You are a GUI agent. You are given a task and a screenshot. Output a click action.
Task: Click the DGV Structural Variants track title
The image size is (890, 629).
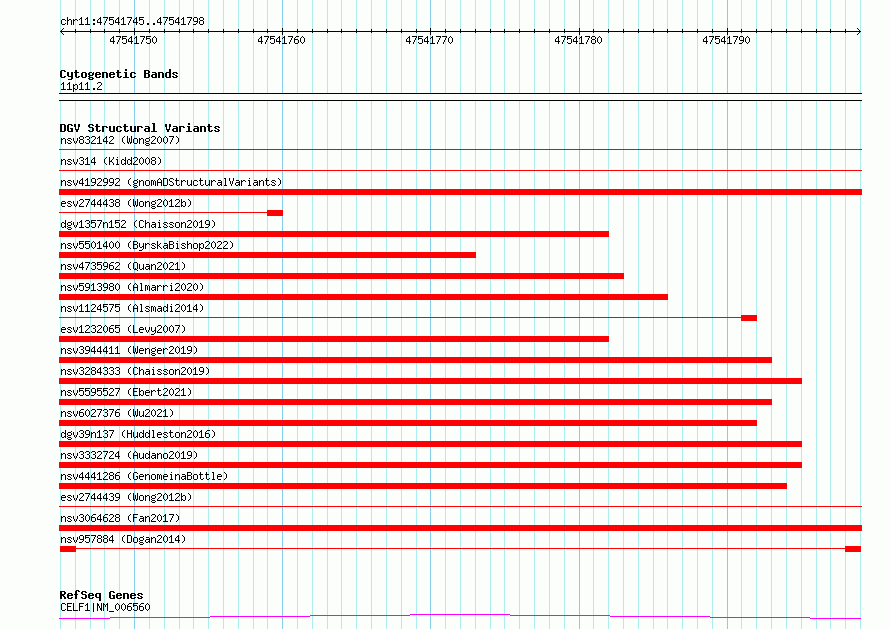(140, 128)
